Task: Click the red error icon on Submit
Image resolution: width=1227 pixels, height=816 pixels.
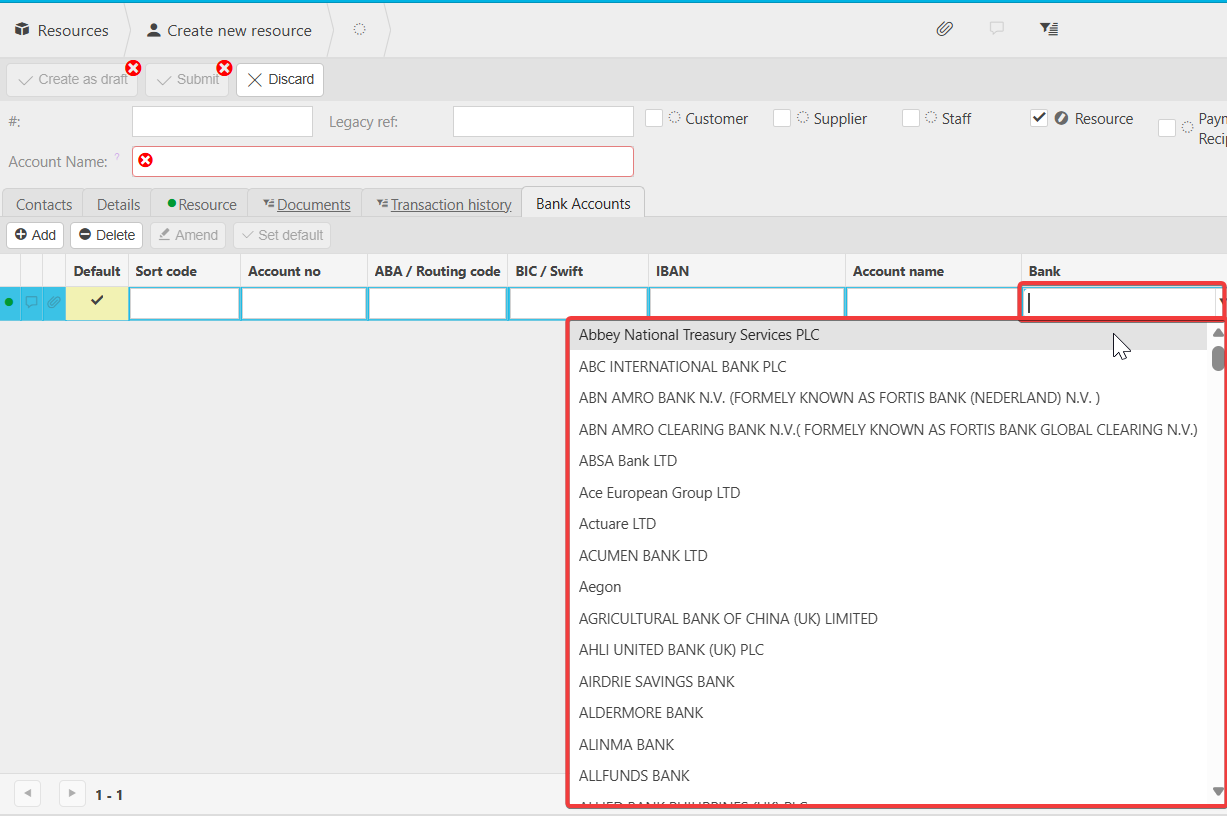Action: [224, 68]
